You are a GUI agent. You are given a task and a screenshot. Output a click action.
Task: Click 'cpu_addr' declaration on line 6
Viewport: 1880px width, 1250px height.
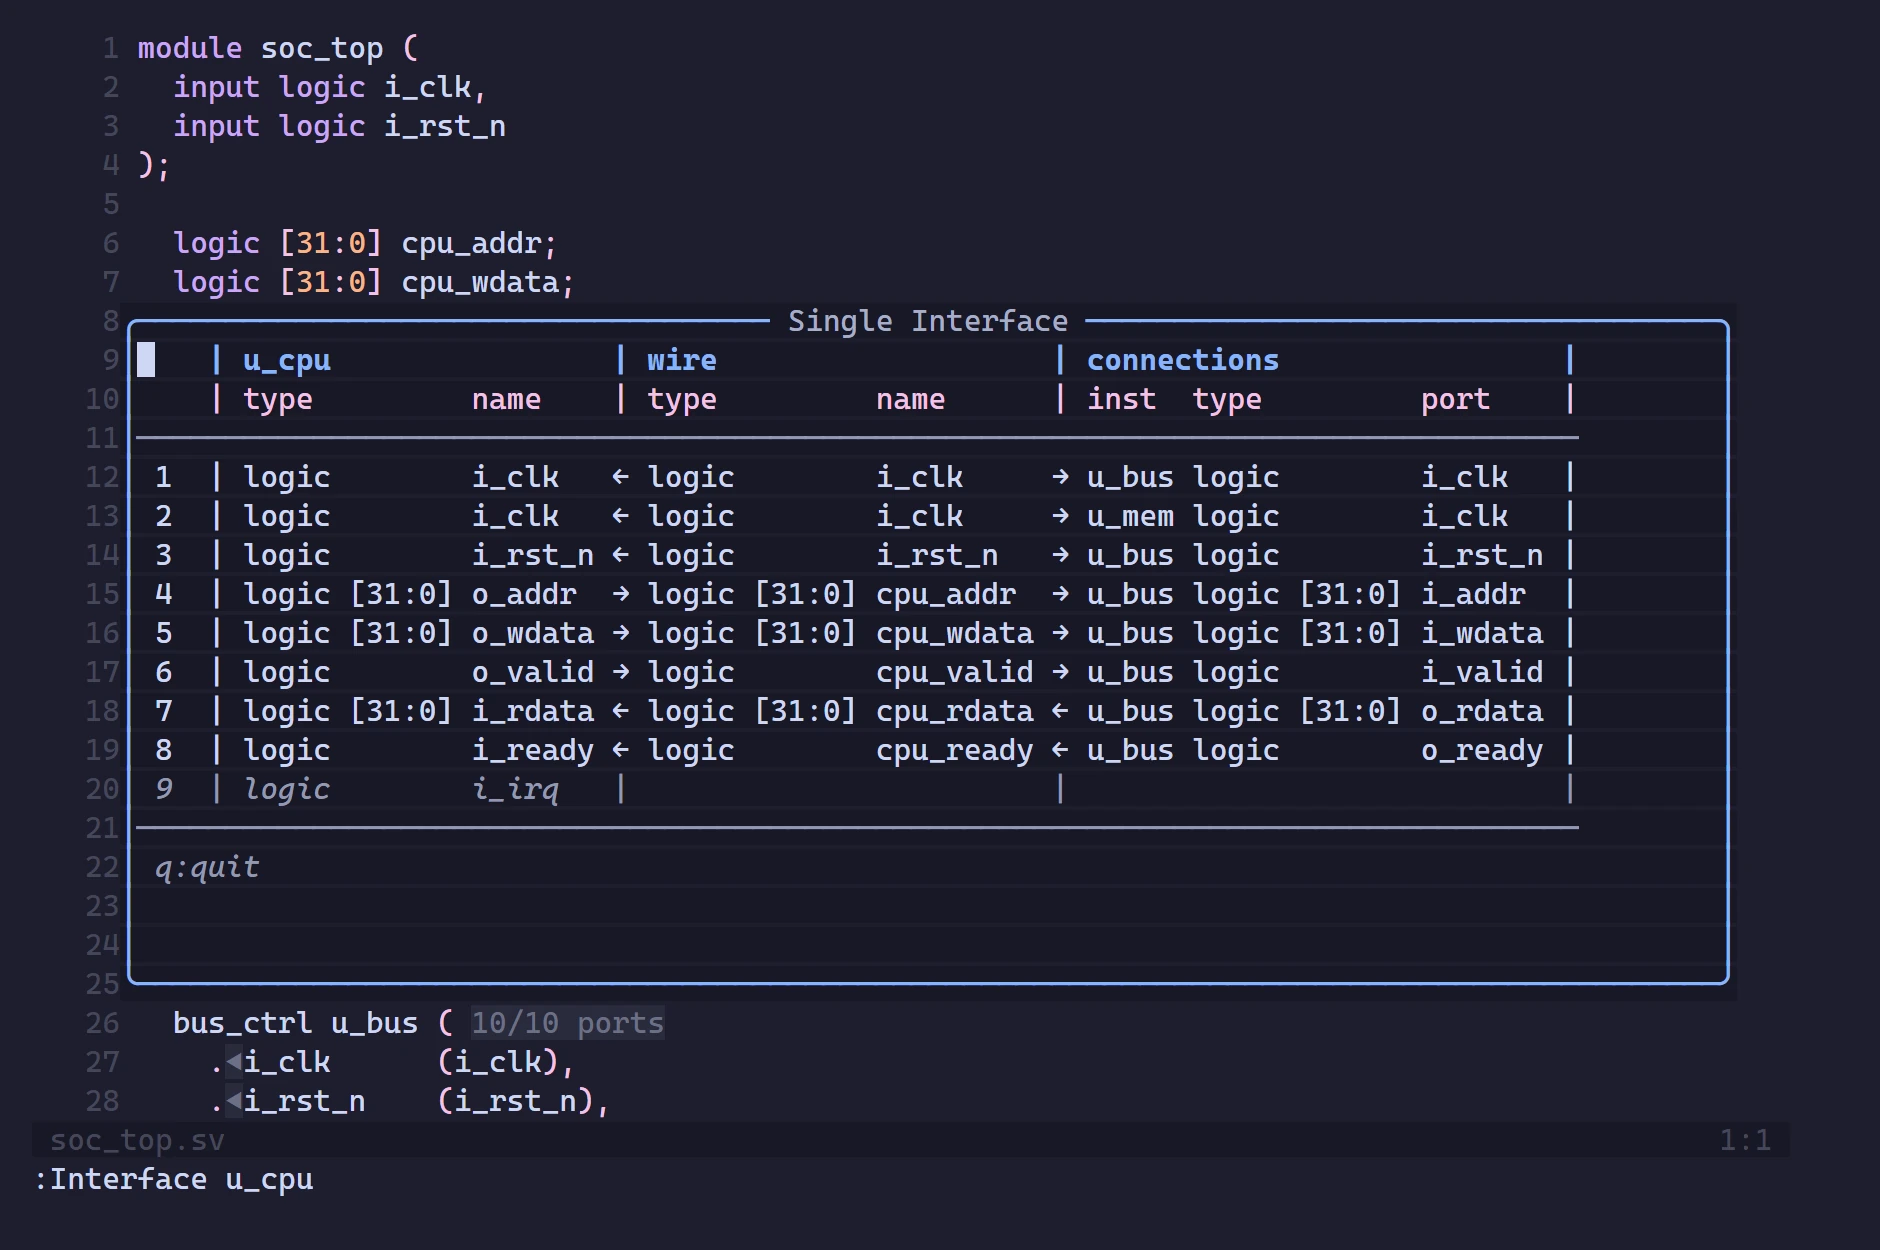point(471,243)
